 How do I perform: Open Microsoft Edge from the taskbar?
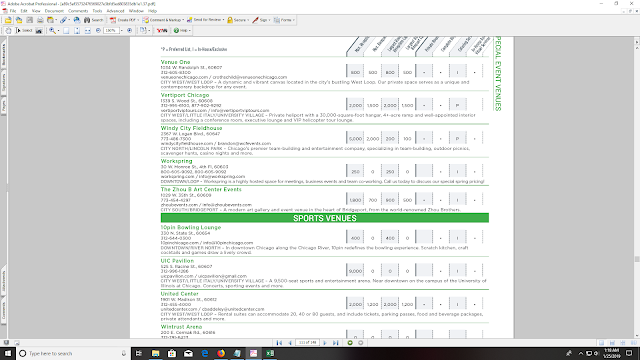pyautogui.click(x=204, y=353)
